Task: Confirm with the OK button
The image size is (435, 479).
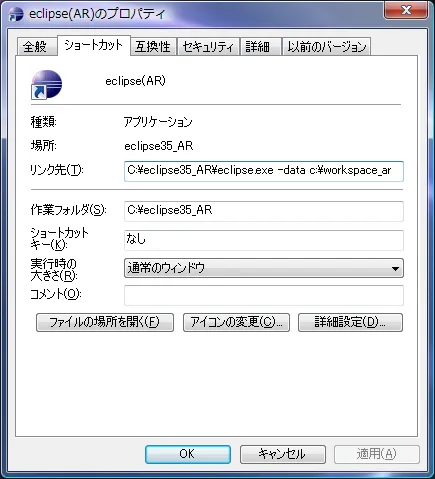Action: [x=188, y=454]
